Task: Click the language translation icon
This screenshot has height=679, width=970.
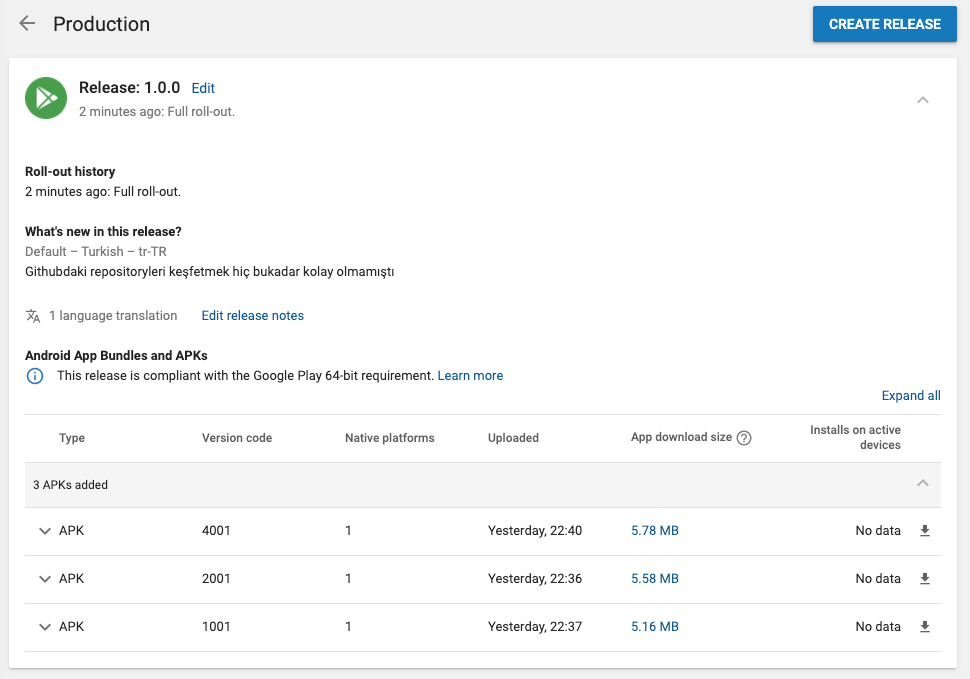Action: [x=33, y=316]
